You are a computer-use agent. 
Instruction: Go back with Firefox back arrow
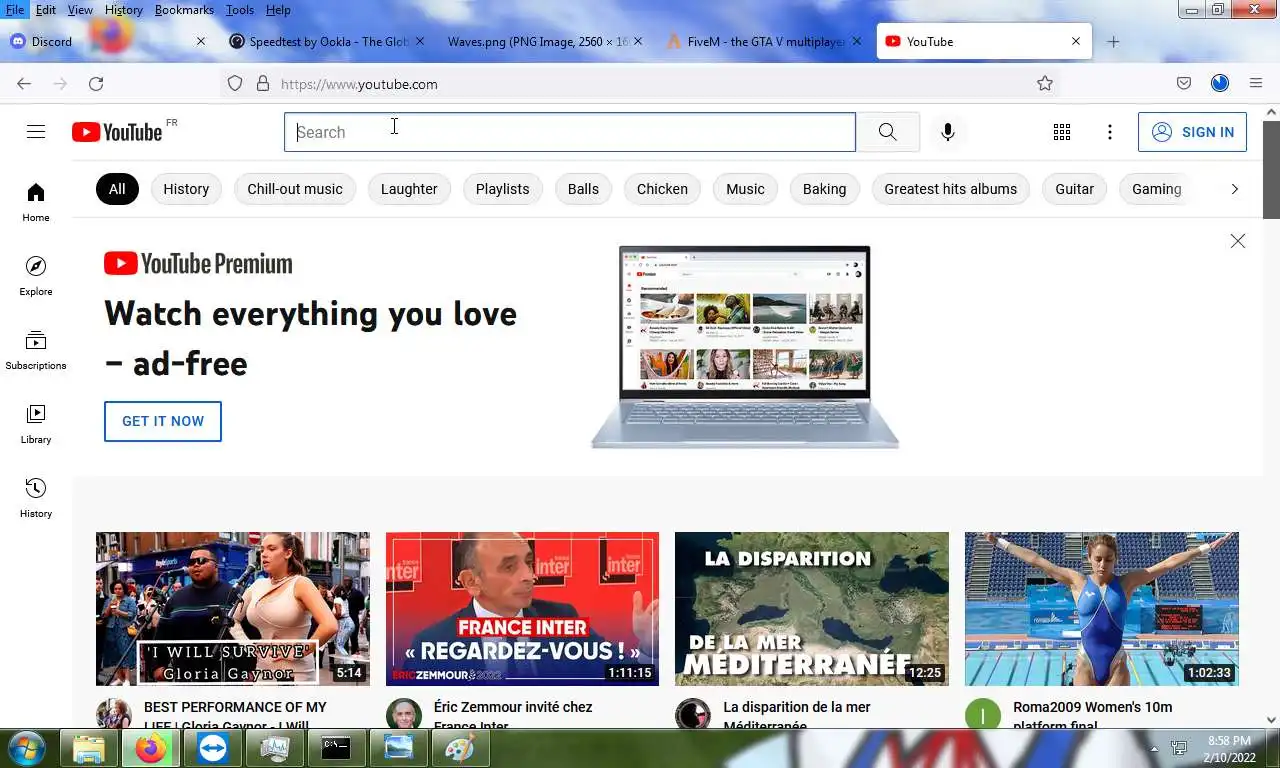point(24,84)
